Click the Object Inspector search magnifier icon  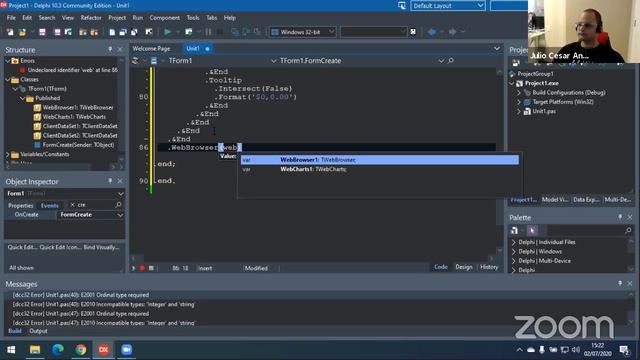point(118,204)
